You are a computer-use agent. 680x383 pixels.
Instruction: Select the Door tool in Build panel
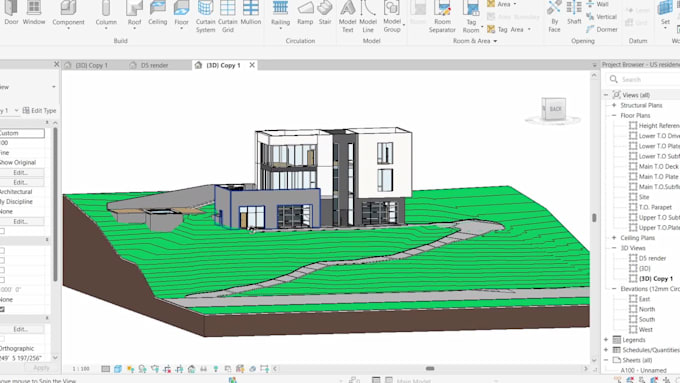(11, 13)
